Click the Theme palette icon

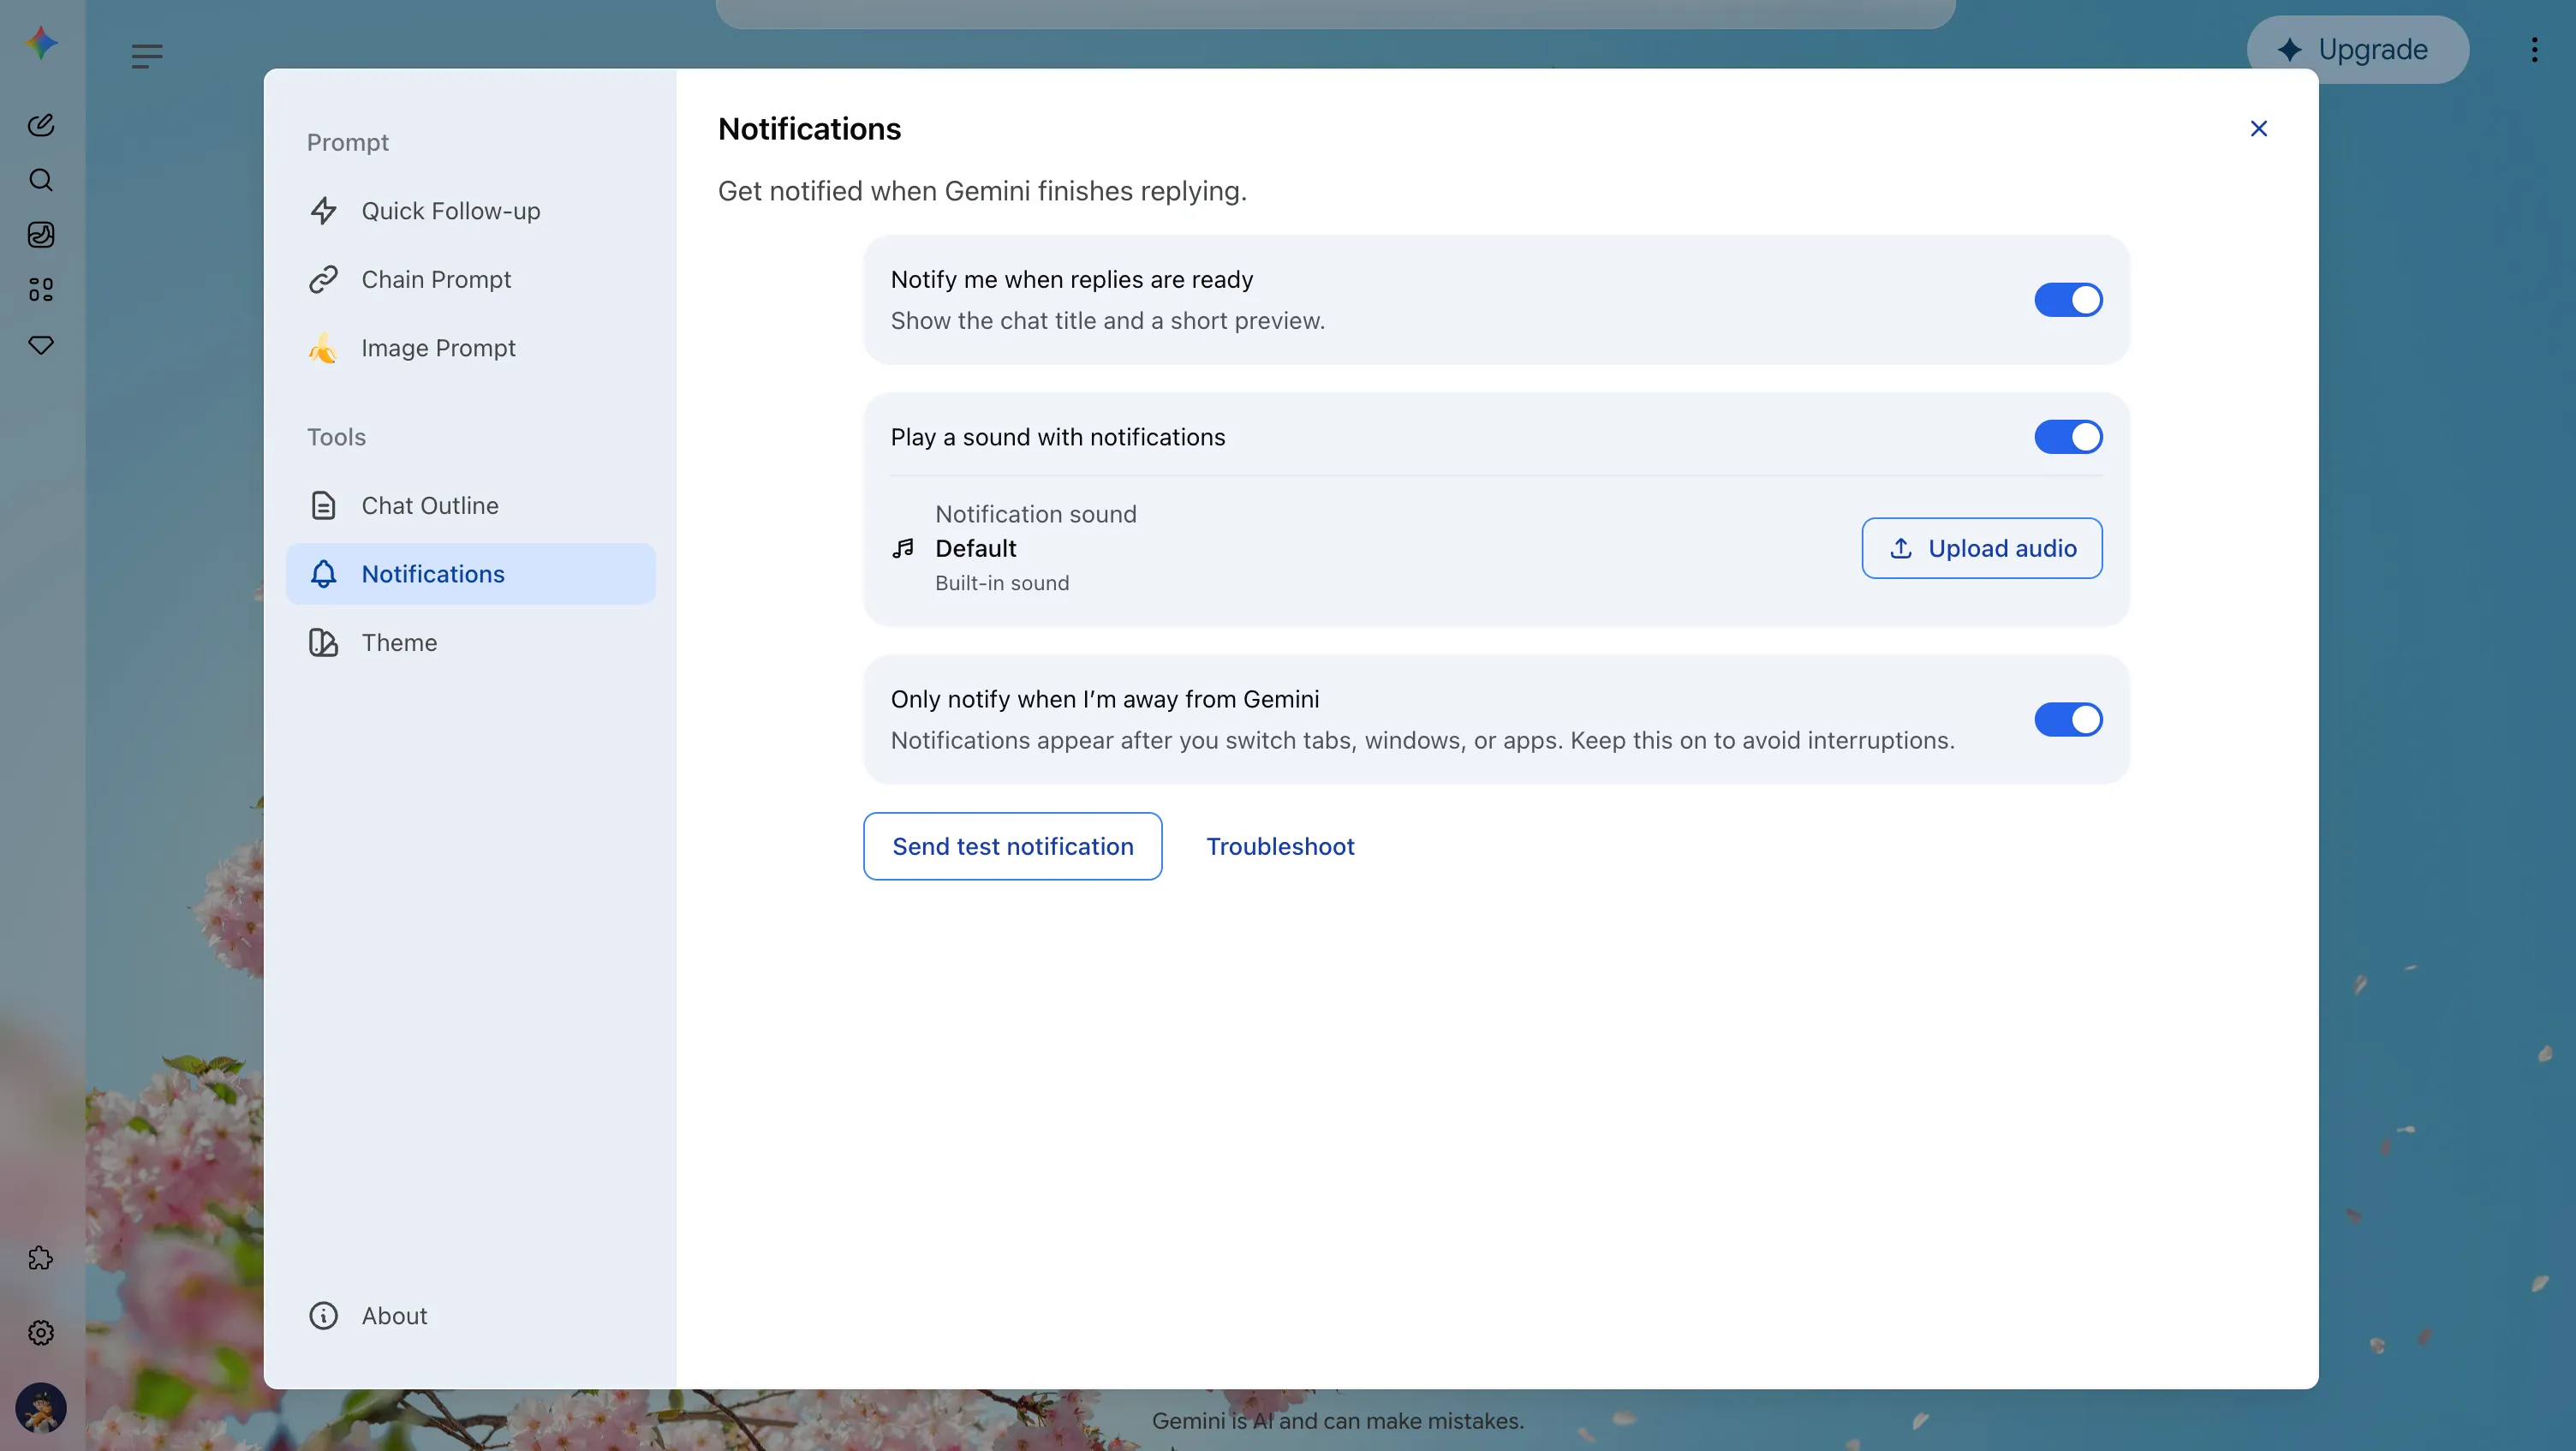[x=323, y=643]
